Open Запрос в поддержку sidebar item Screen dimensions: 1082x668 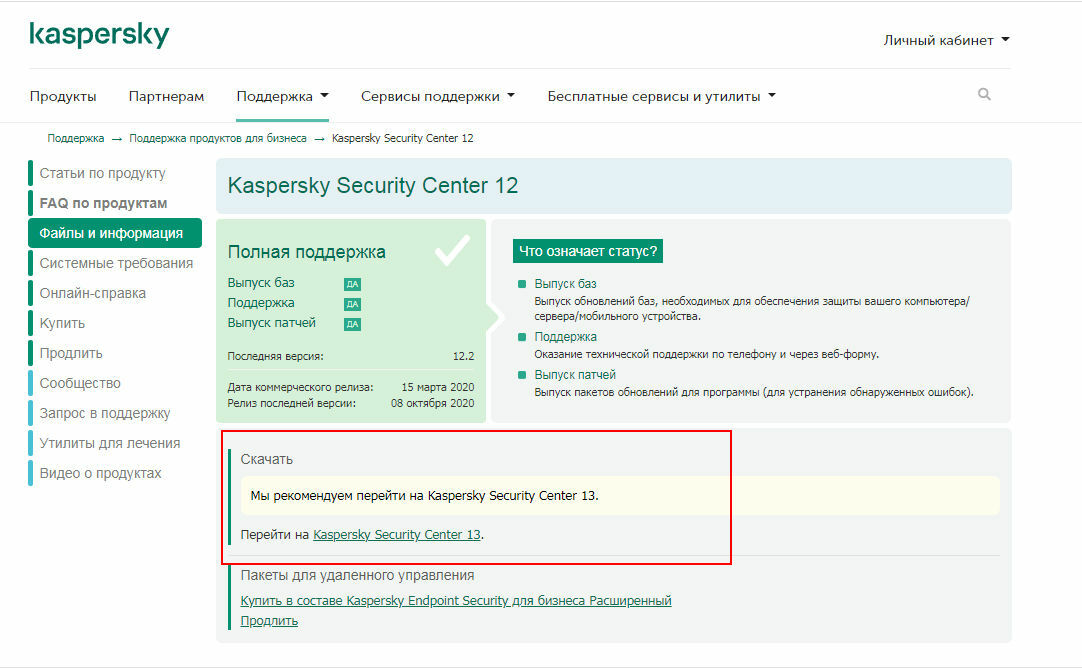click(x=104, y=413)
